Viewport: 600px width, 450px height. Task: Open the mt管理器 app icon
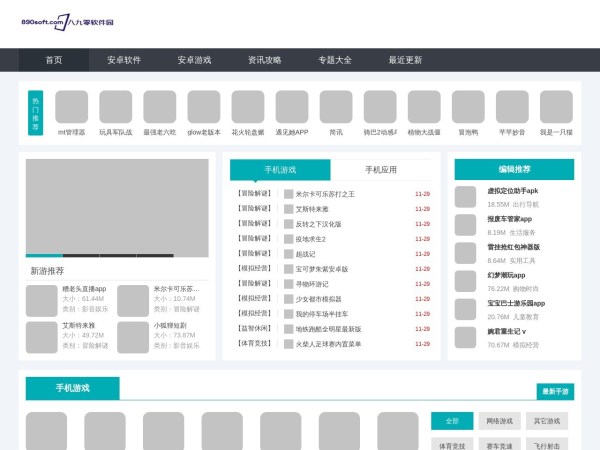click(71, 107)
